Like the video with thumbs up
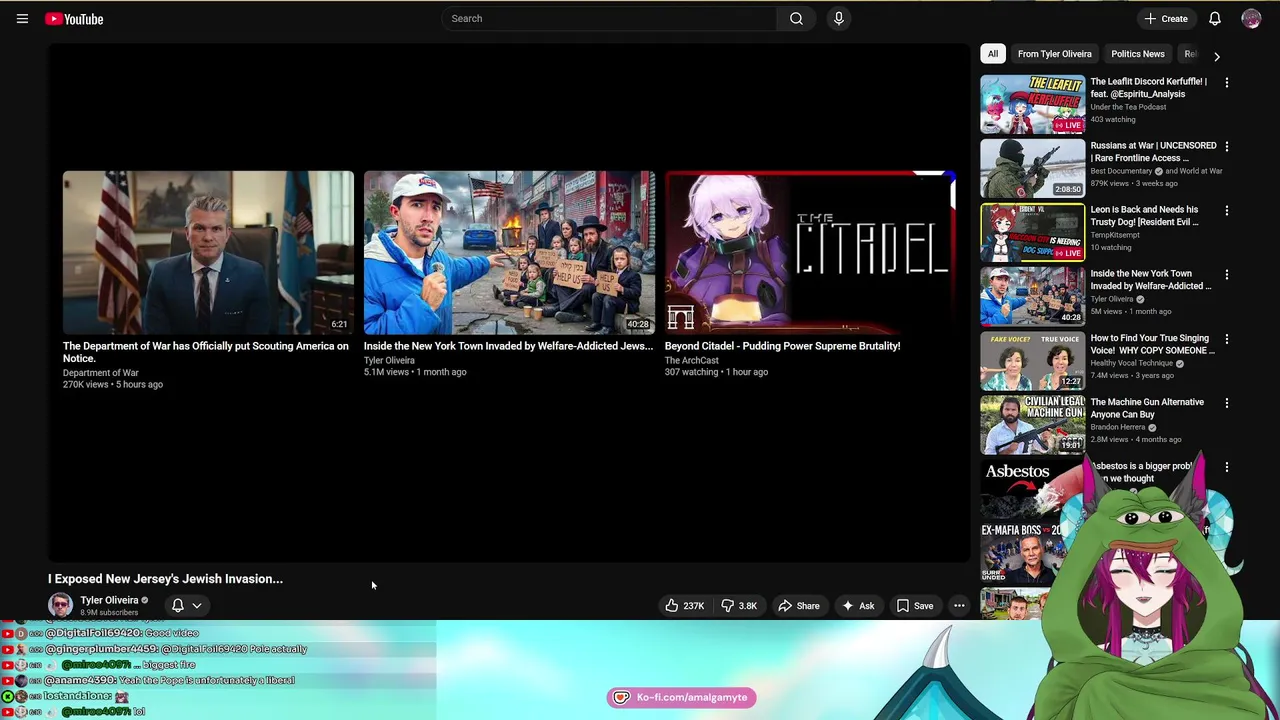This screenshot has height=720, width=1280. (x=685, y=606)
